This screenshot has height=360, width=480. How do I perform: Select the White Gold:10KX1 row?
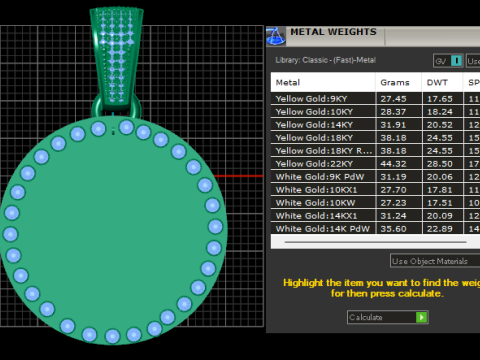[x=375, y=190]
